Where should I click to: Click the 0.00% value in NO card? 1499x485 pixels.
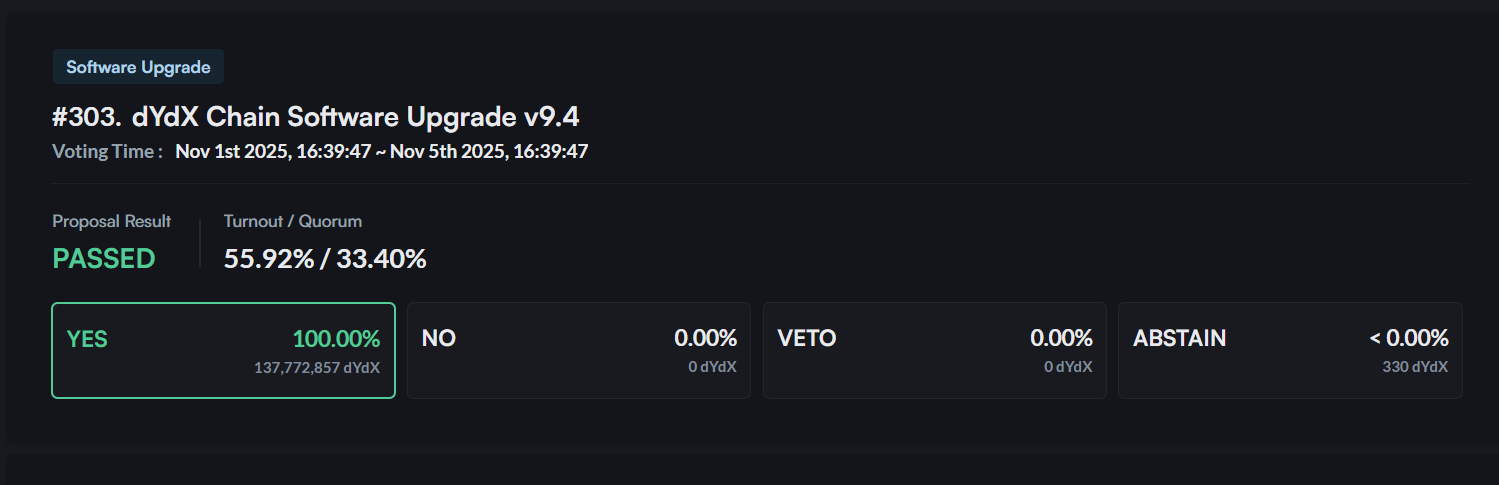(705, 339)
